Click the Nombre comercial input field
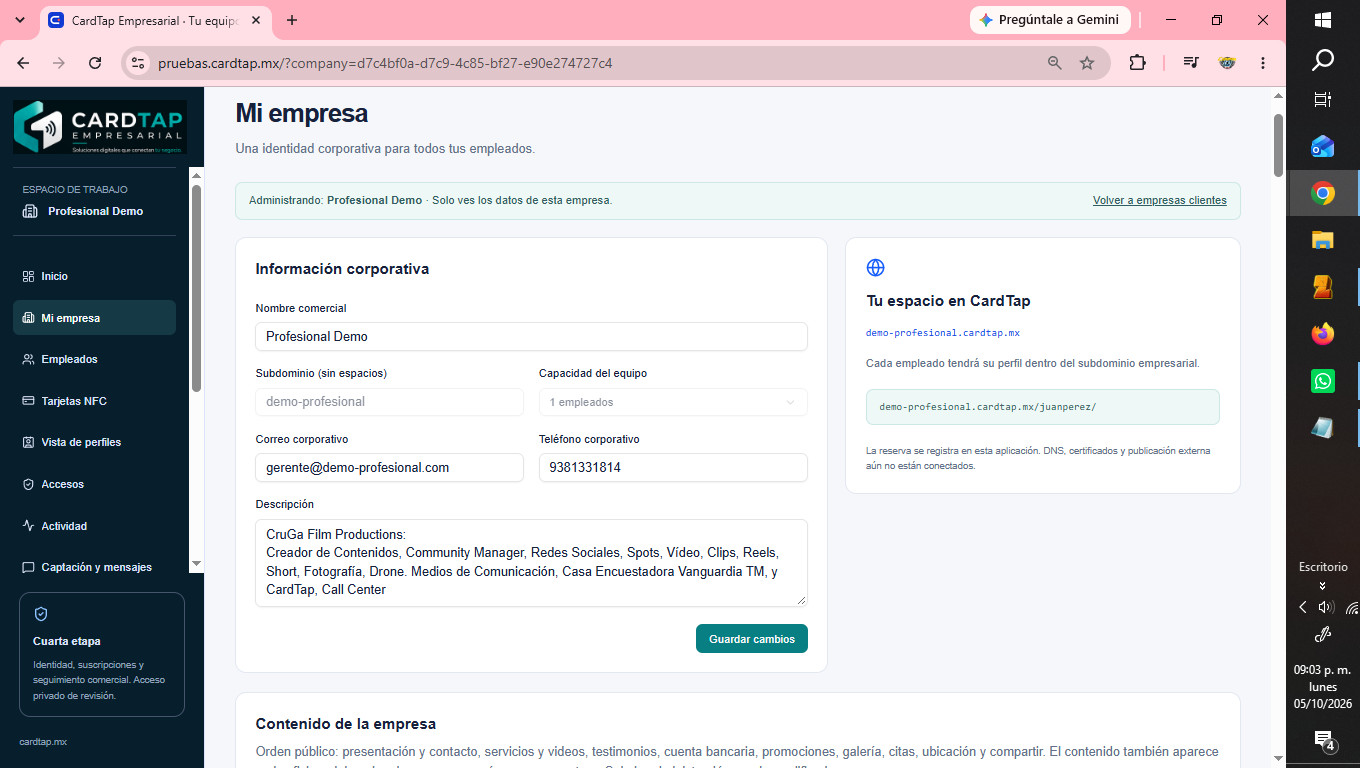The height and width of the screenshot is (768, 1360). [531, 336]
